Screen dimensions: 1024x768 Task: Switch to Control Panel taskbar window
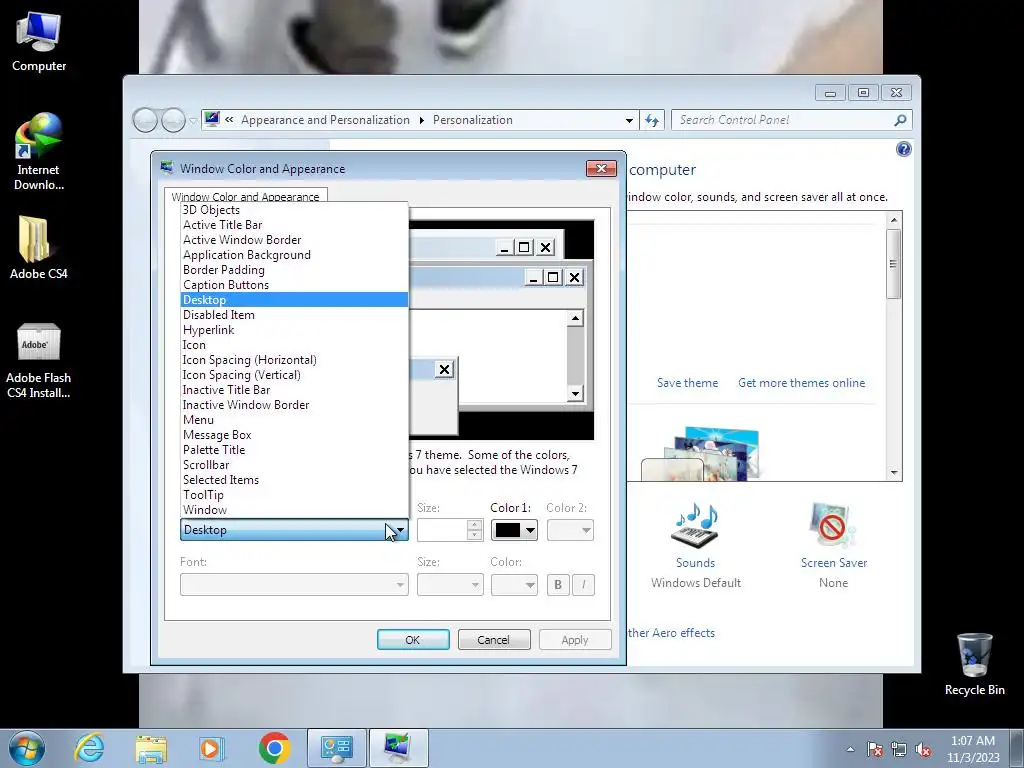click(x=336, y=748)
